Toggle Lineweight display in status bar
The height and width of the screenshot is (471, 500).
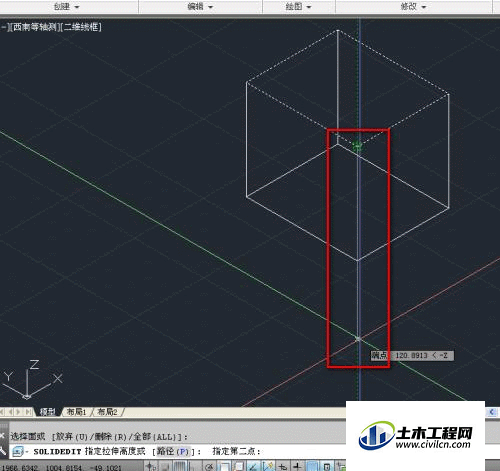(x=297, y=466)
